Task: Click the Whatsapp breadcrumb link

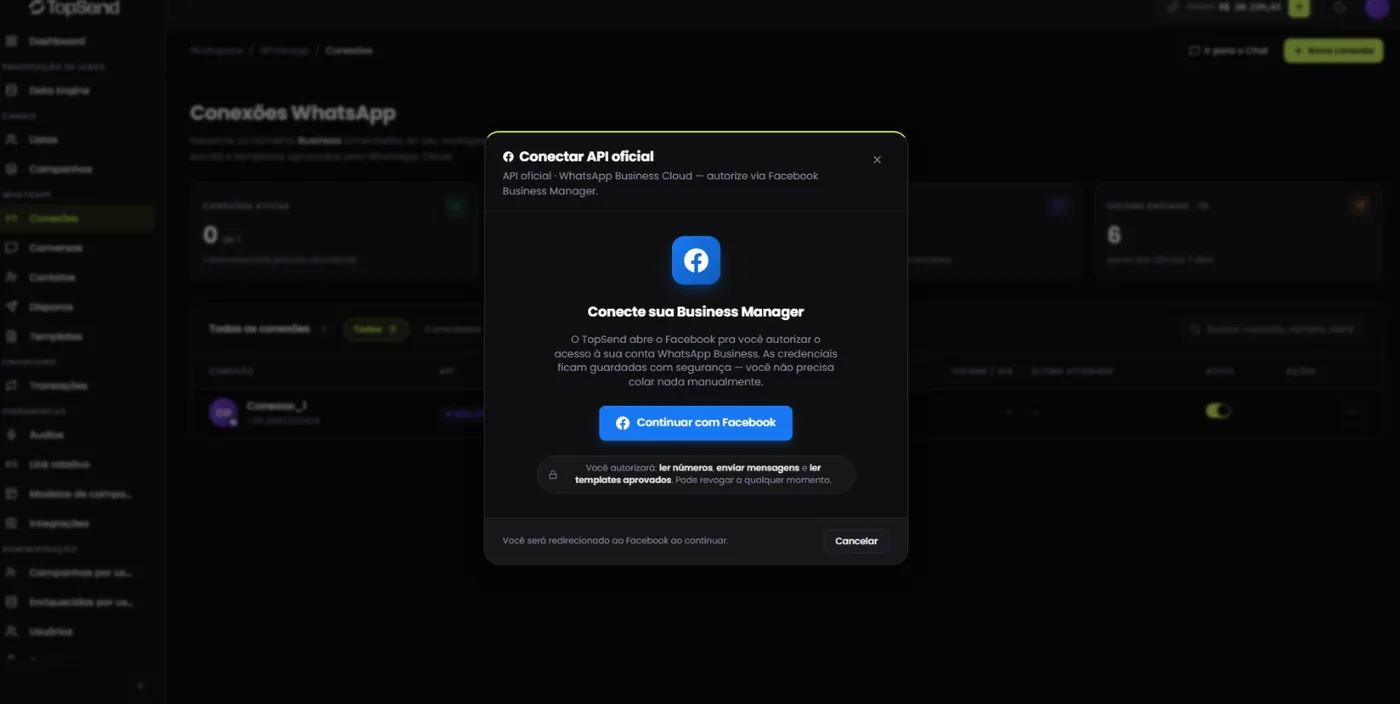Action: click(284, 51)
